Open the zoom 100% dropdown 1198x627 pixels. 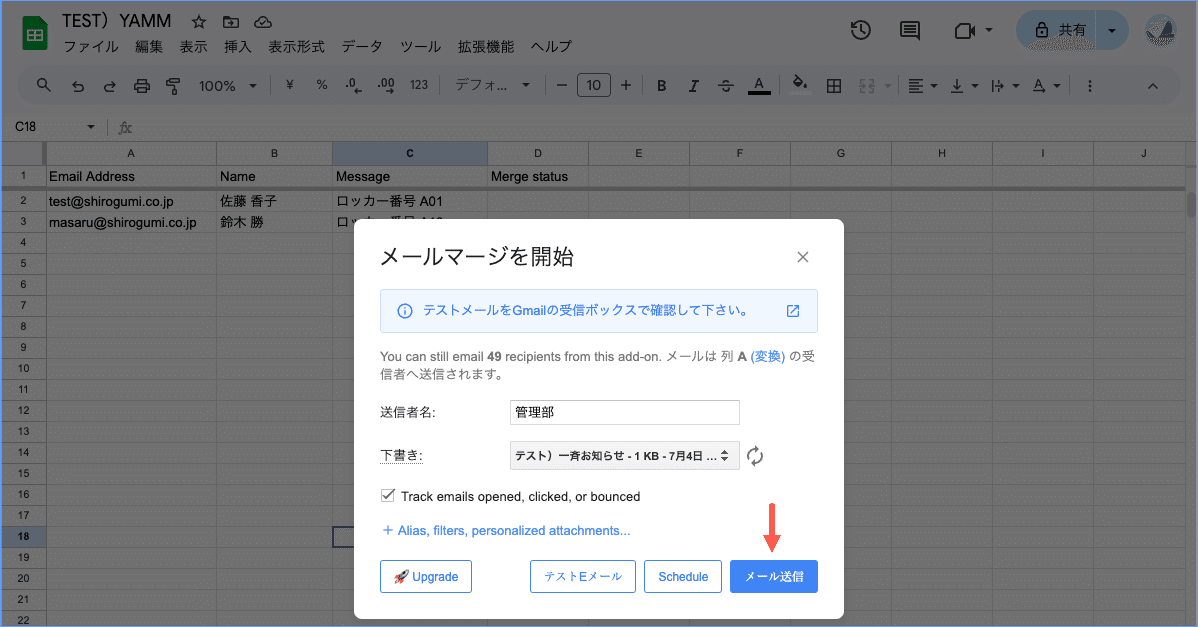(x=228, y=86)
